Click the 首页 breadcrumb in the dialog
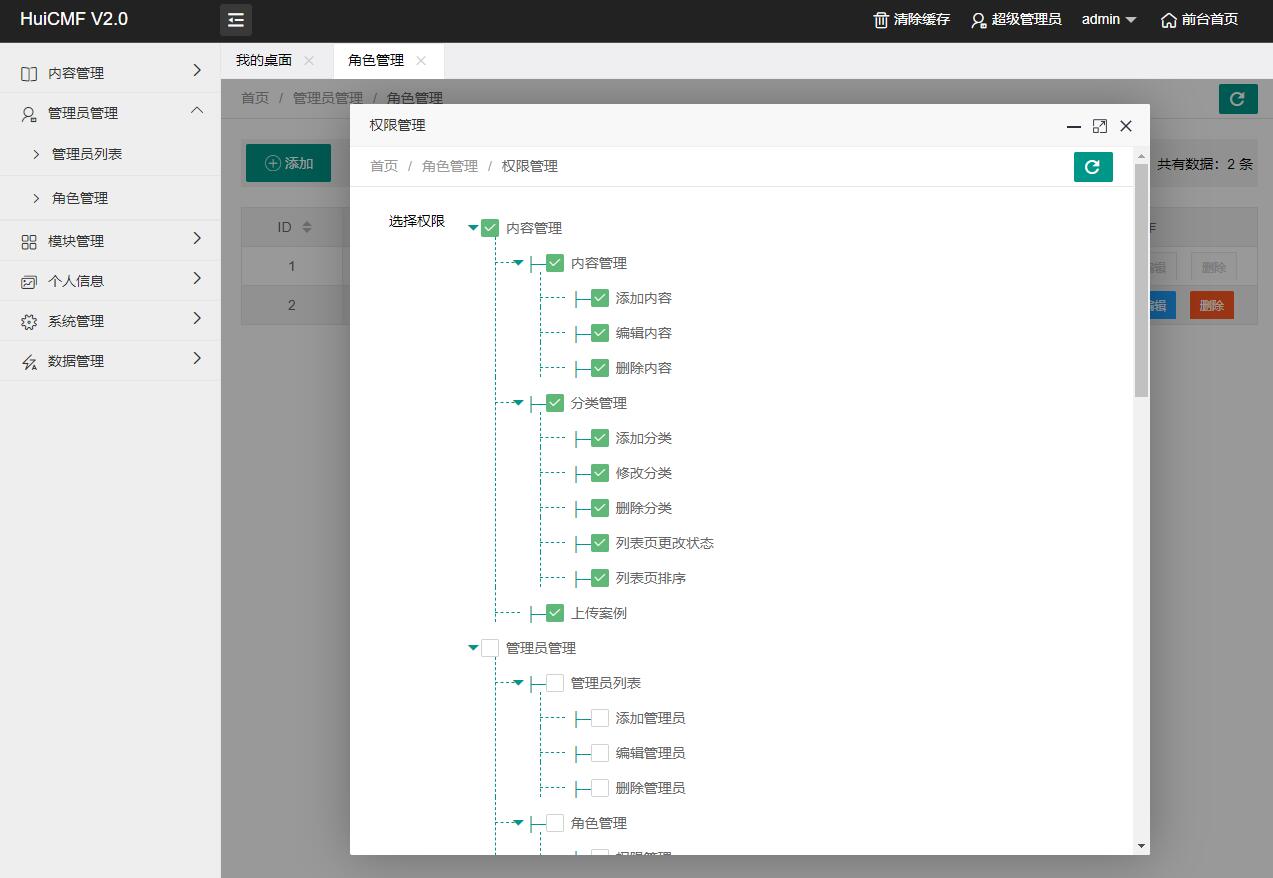 (x=384, y=167)
